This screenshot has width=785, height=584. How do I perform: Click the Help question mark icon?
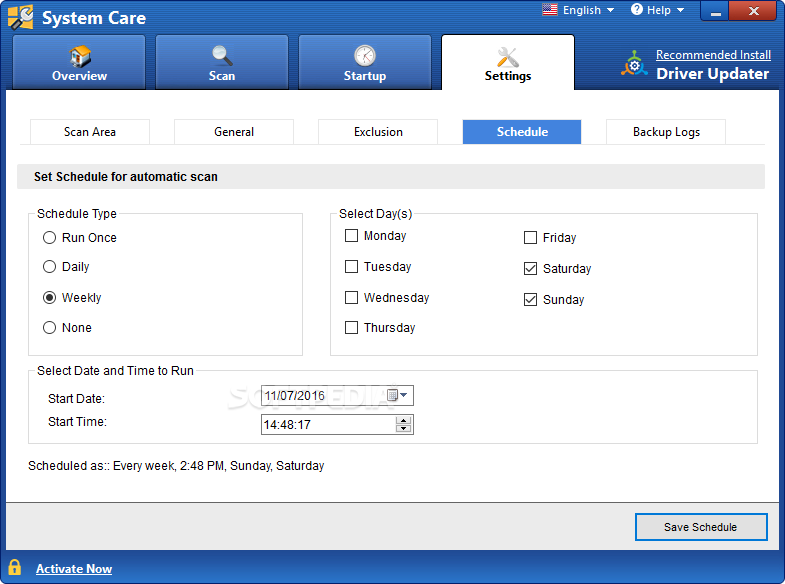[636, 10]
